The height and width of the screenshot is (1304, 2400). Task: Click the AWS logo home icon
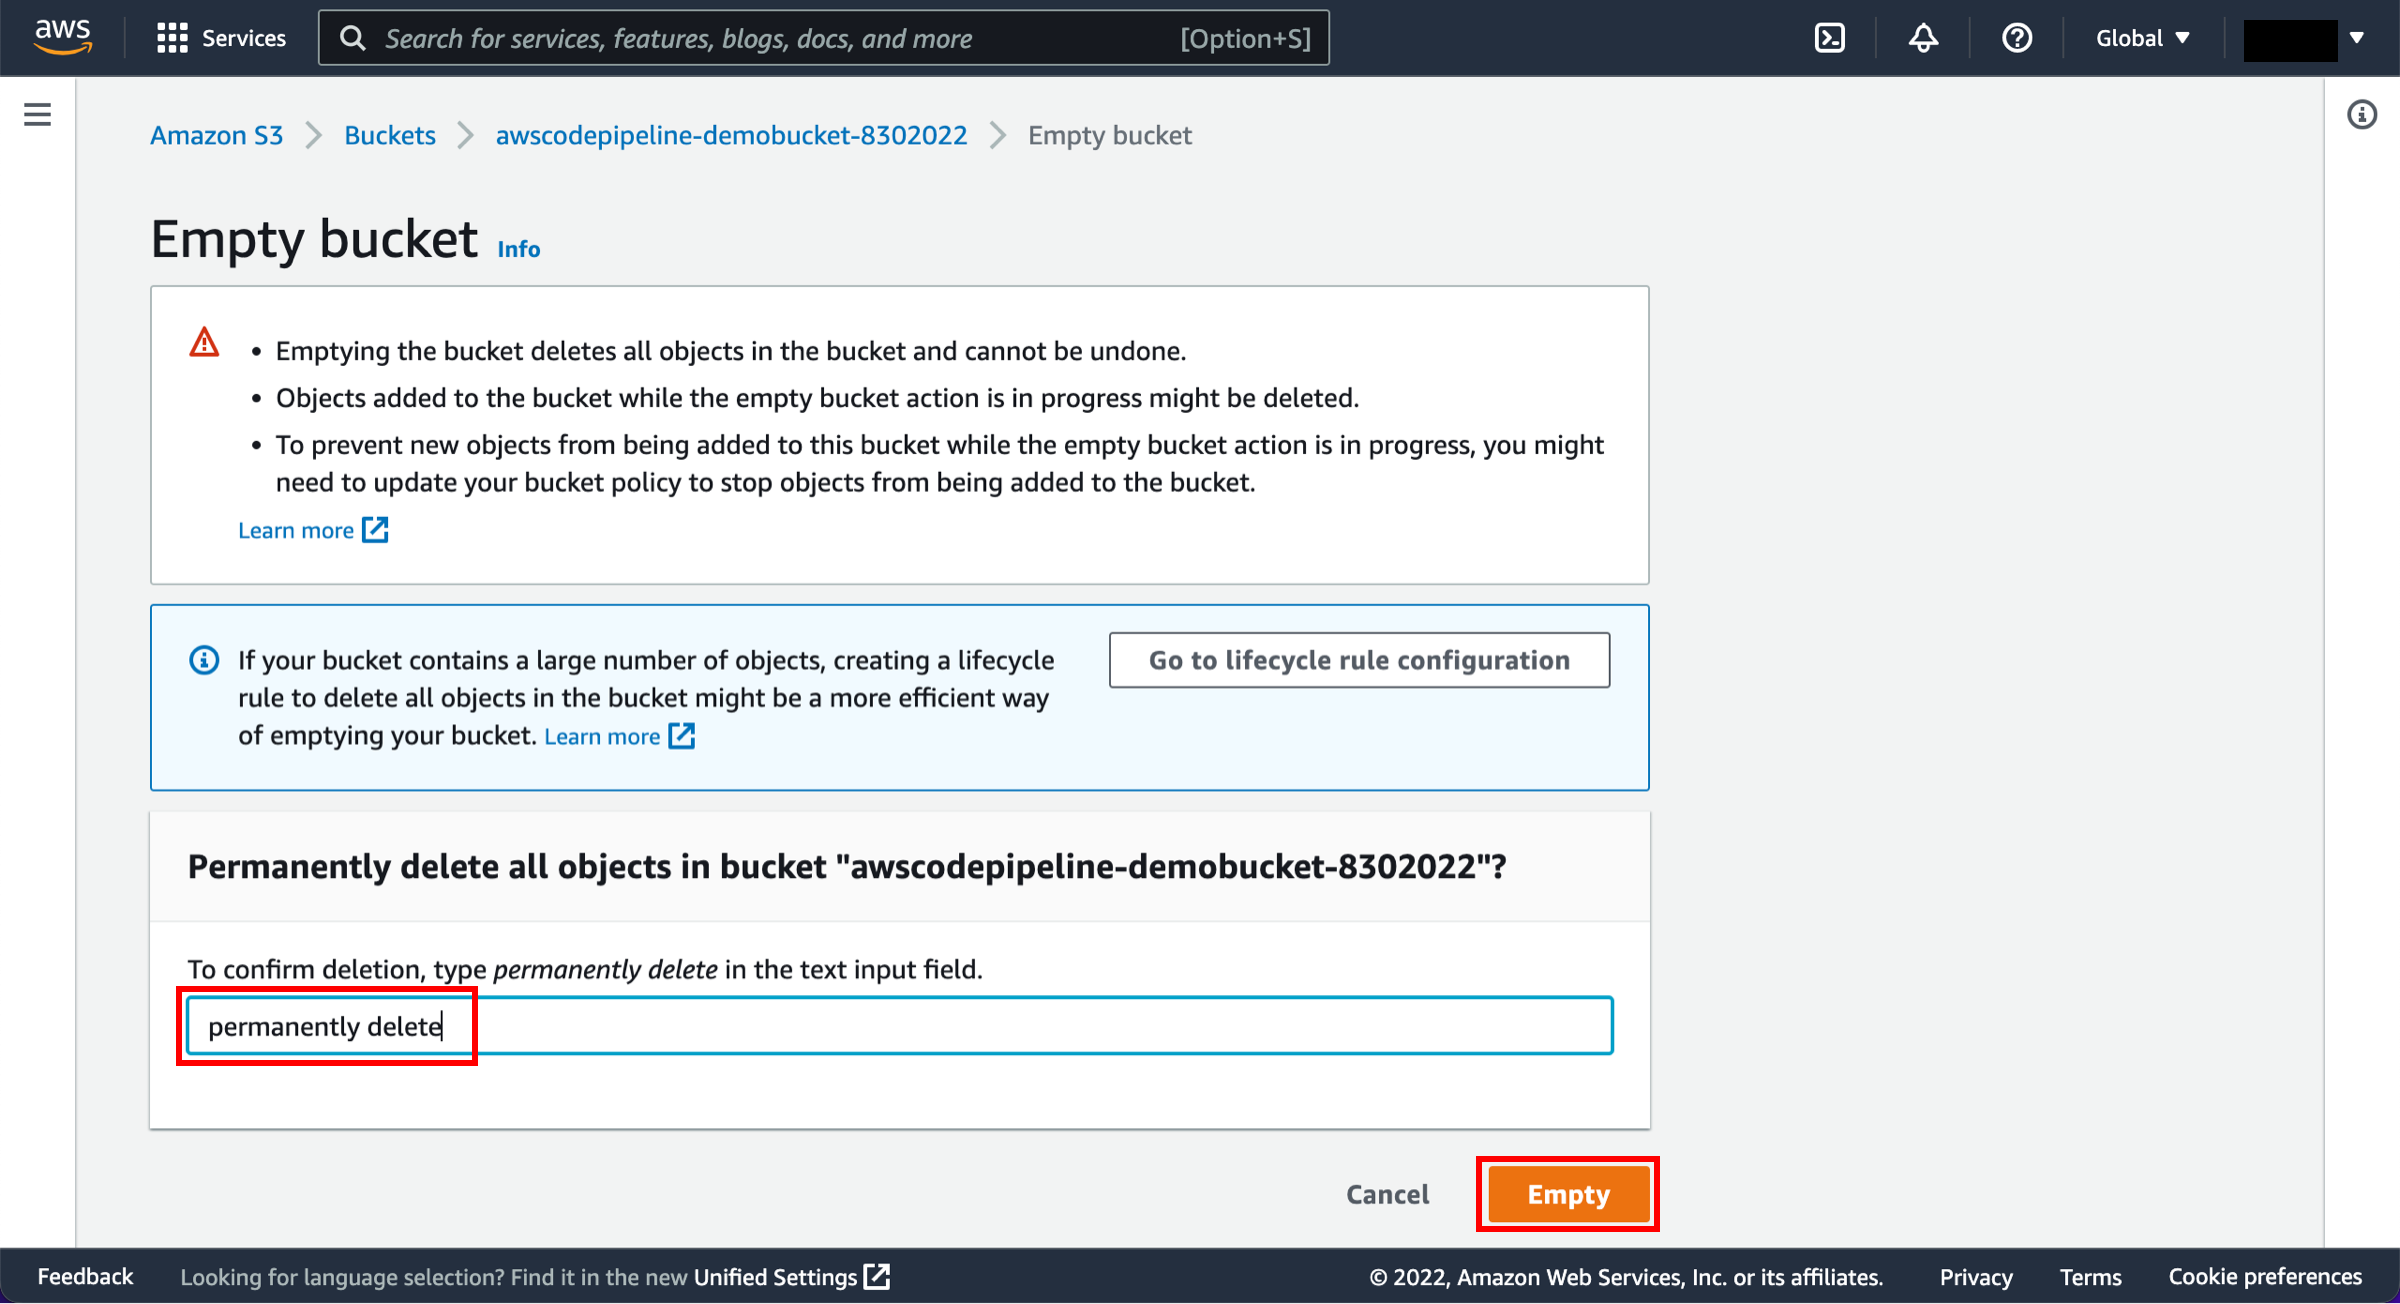pyautogui.click(x=62, y=37)
